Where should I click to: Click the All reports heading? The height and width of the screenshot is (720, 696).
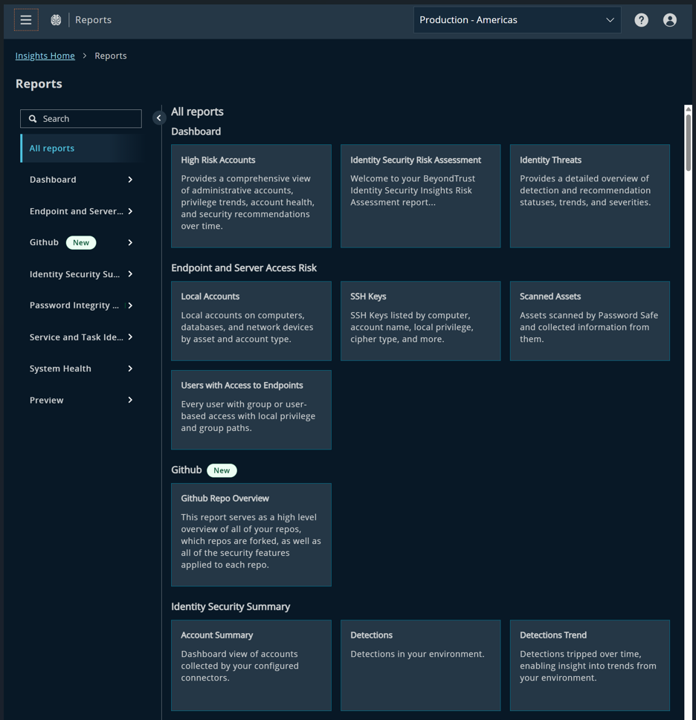pyautogui.click(x=197, y=112)
